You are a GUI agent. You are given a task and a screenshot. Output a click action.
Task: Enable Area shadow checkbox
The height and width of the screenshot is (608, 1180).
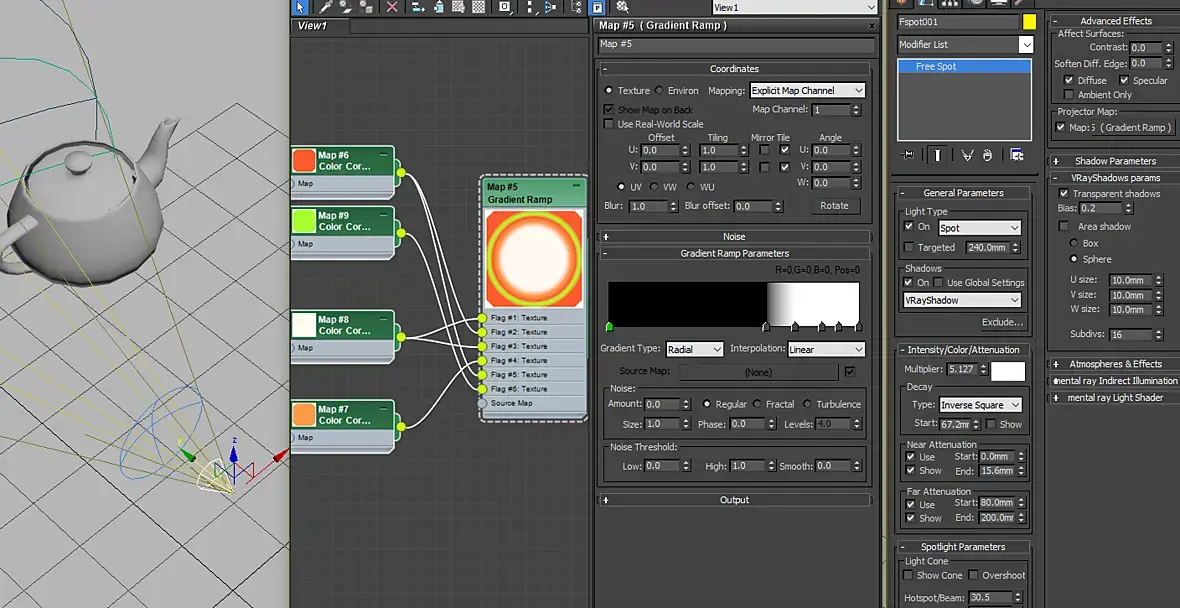point(1064,226)
